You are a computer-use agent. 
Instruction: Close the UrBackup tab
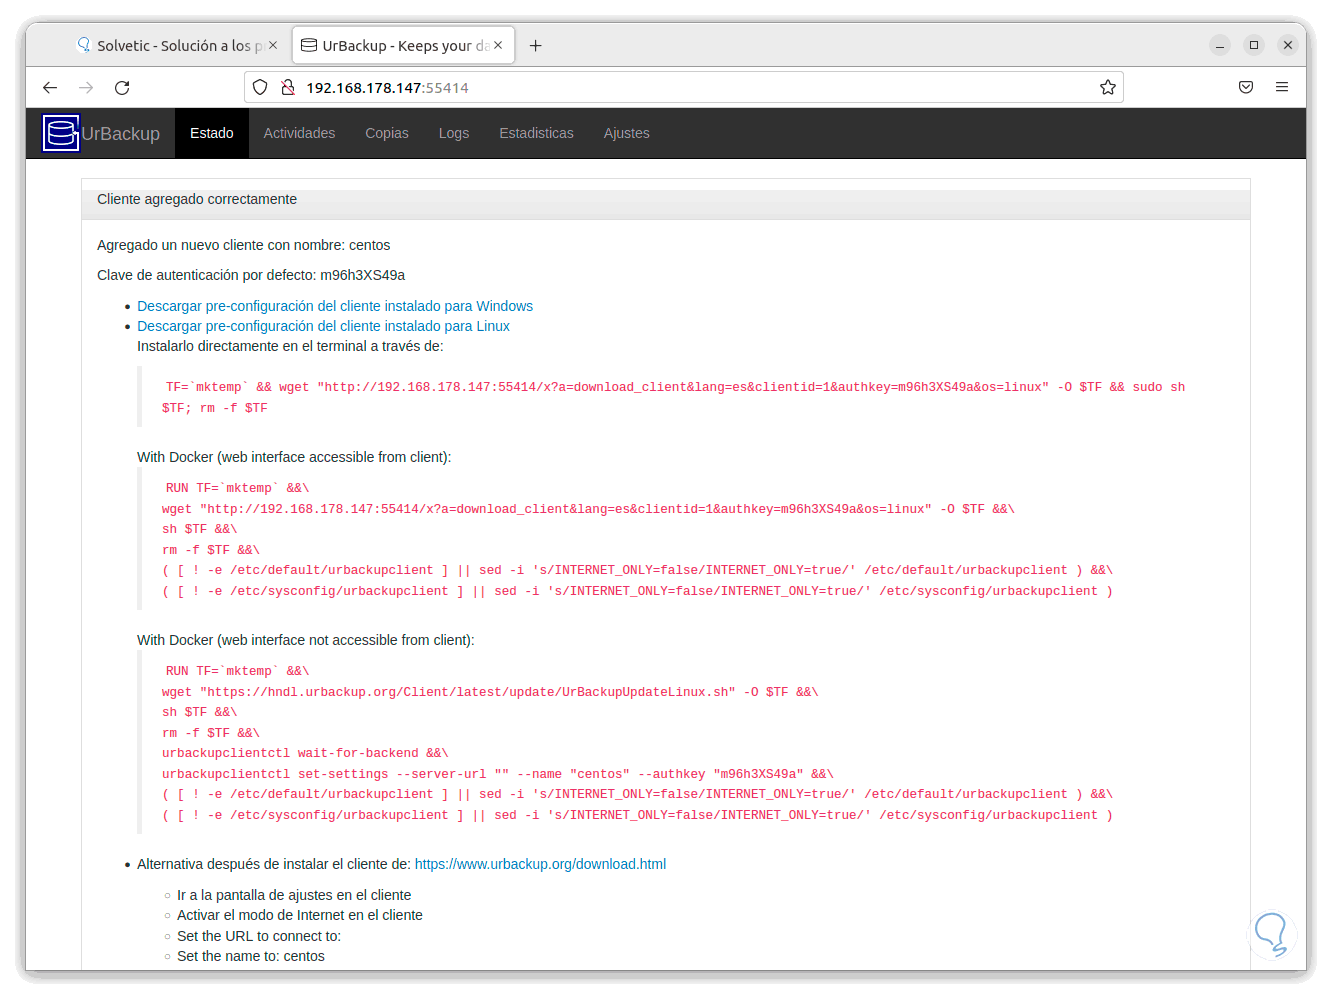[498, 46]
